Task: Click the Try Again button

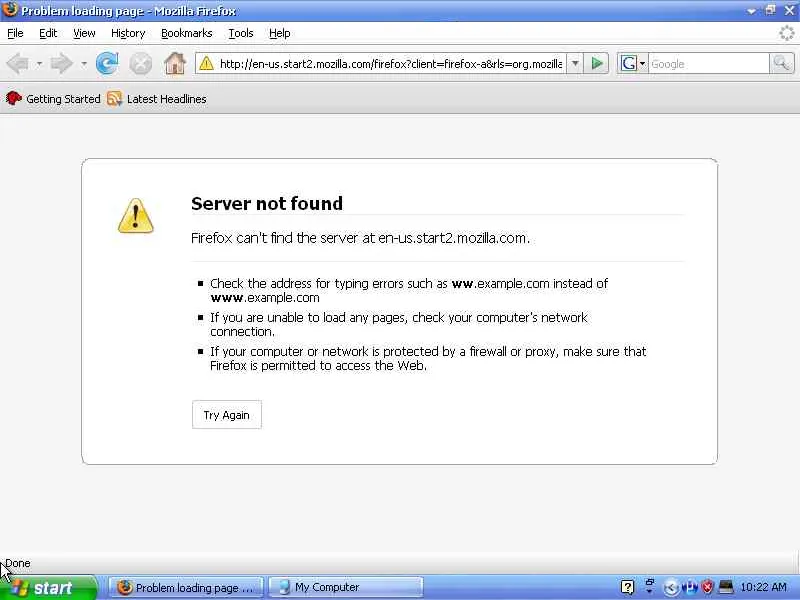Action: point(227,415)
